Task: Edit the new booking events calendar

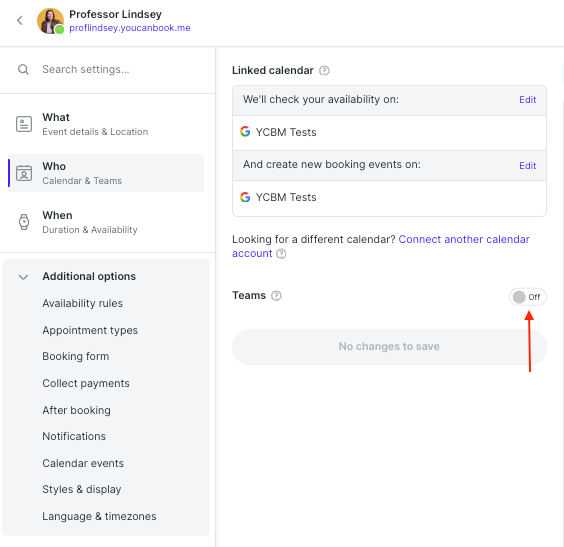Action: tap(527, 166)
